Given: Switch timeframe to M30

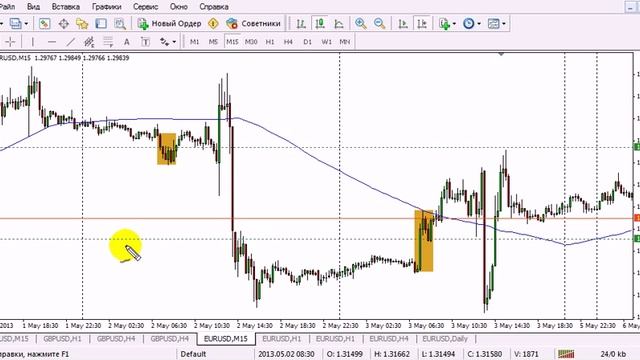Looking at the screenshot, I should [x=251, y=42].
